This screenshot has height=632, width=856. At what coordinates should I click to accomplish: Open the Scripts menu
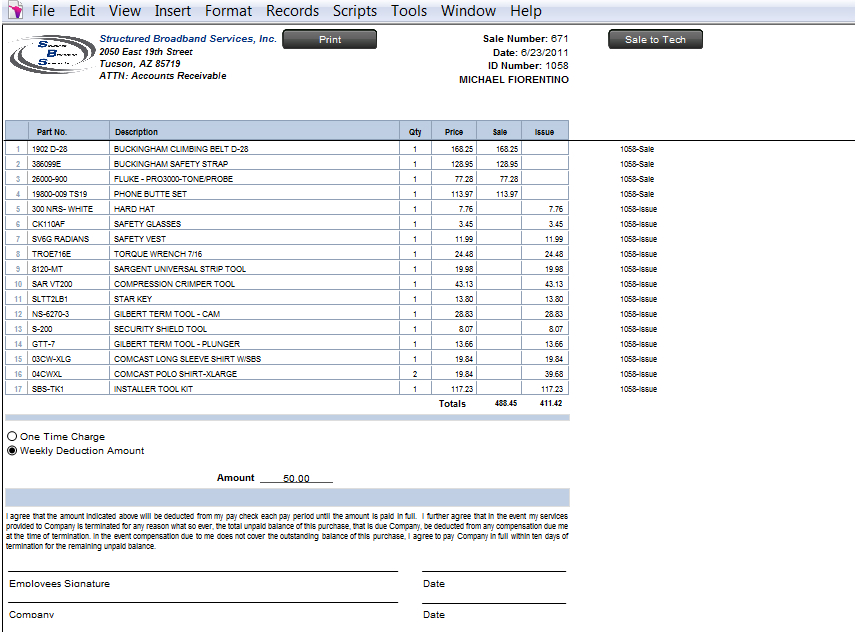(354, 11)
